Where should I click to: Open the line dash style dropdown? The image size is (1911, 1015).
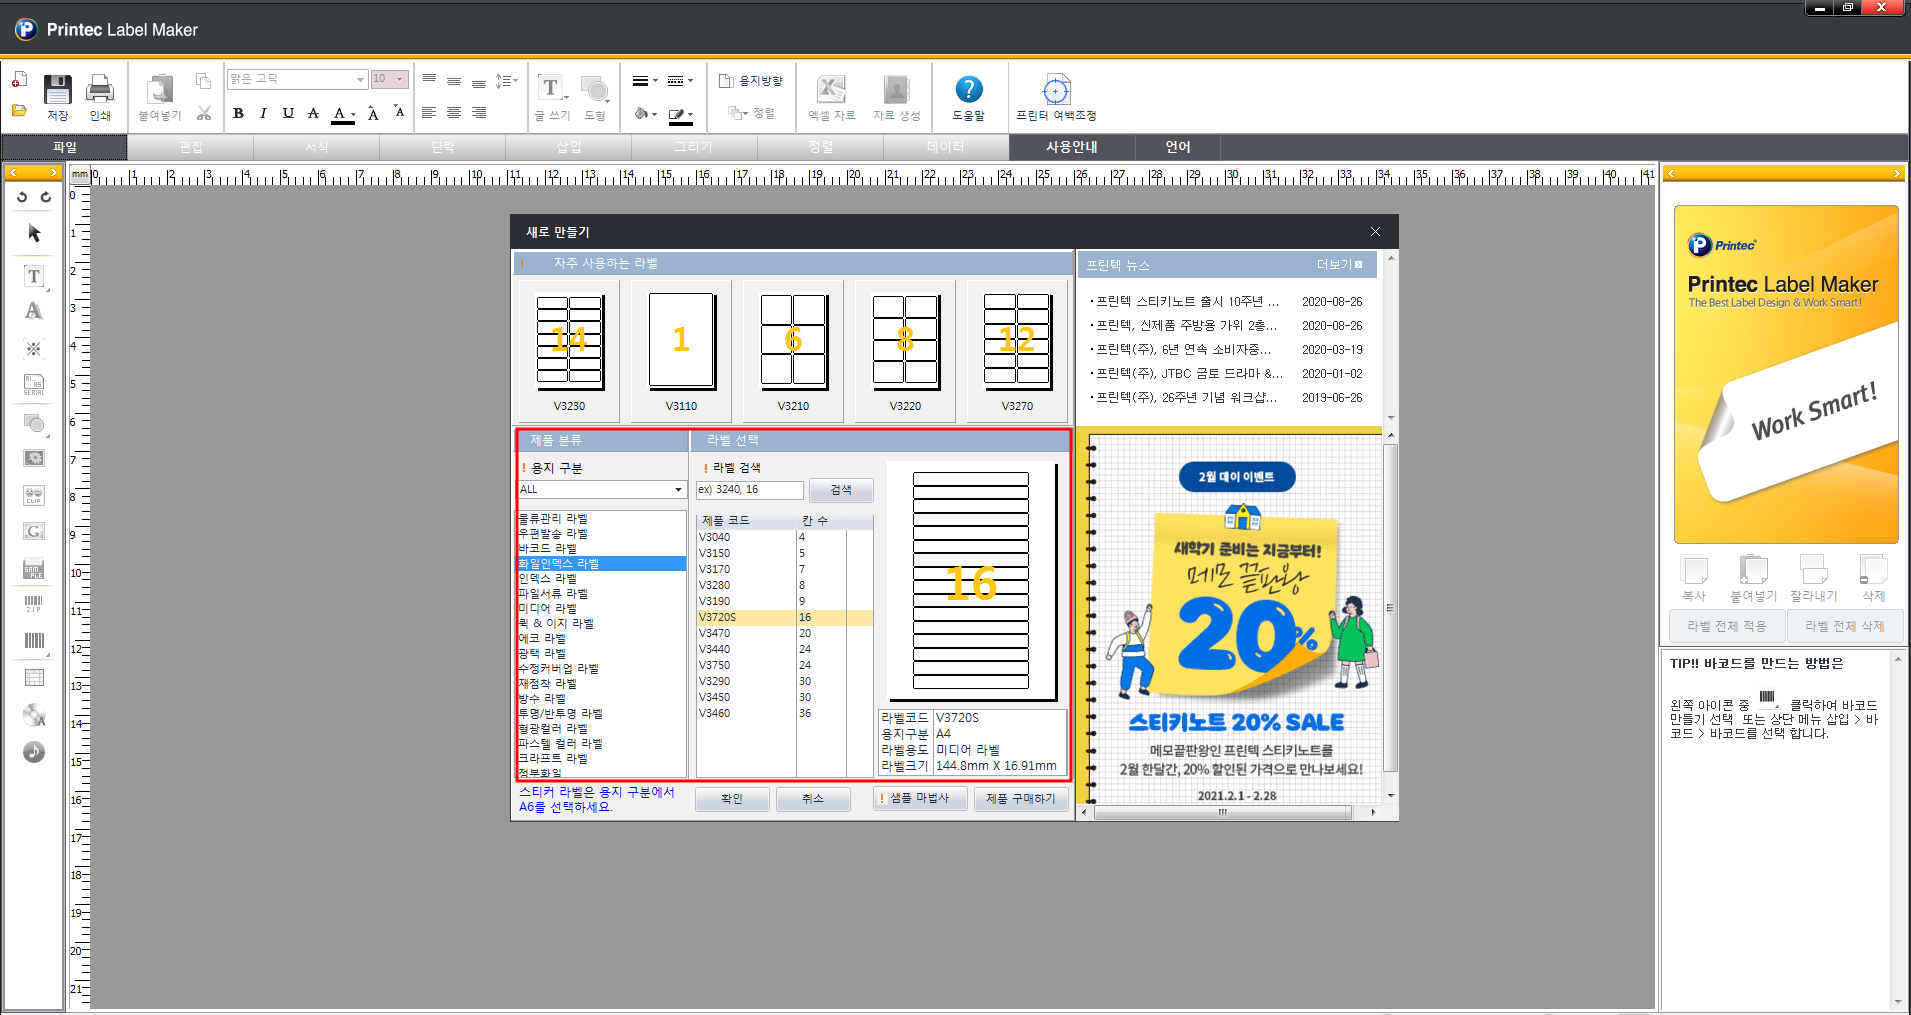(x=680, y=81)
